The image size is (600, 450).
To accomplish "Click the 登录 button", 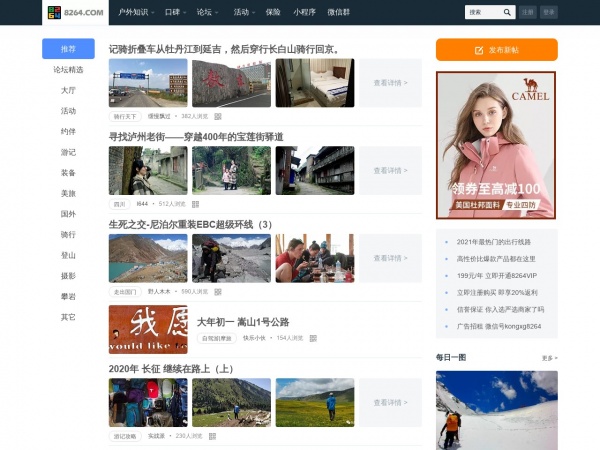I will click(549, 12).
